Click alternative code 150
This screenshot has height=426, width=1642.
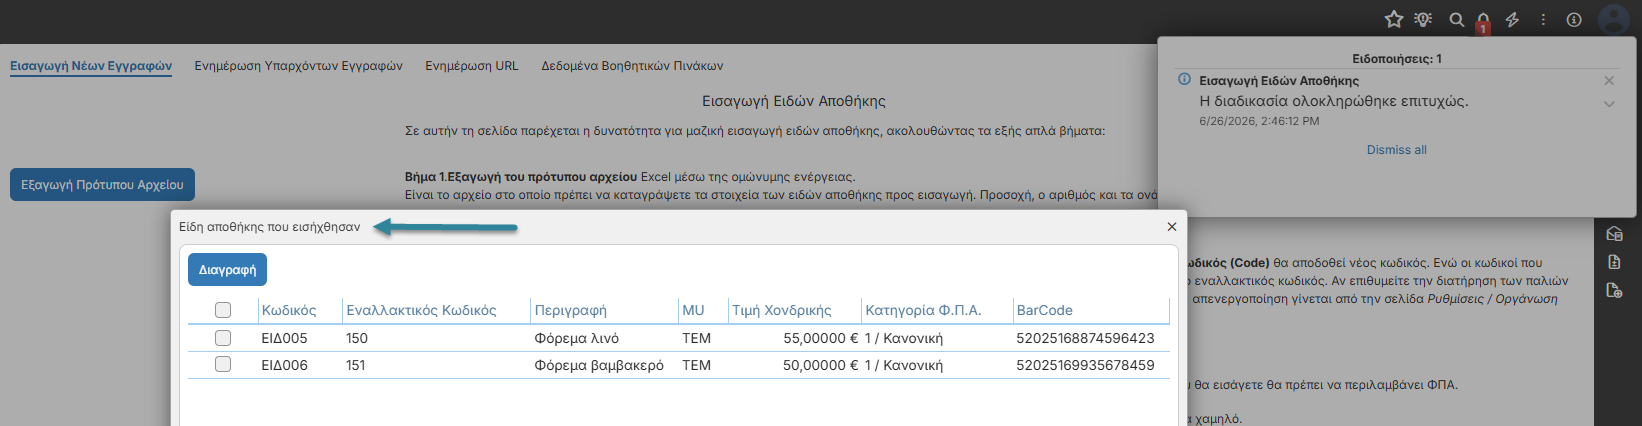[357, 338]
